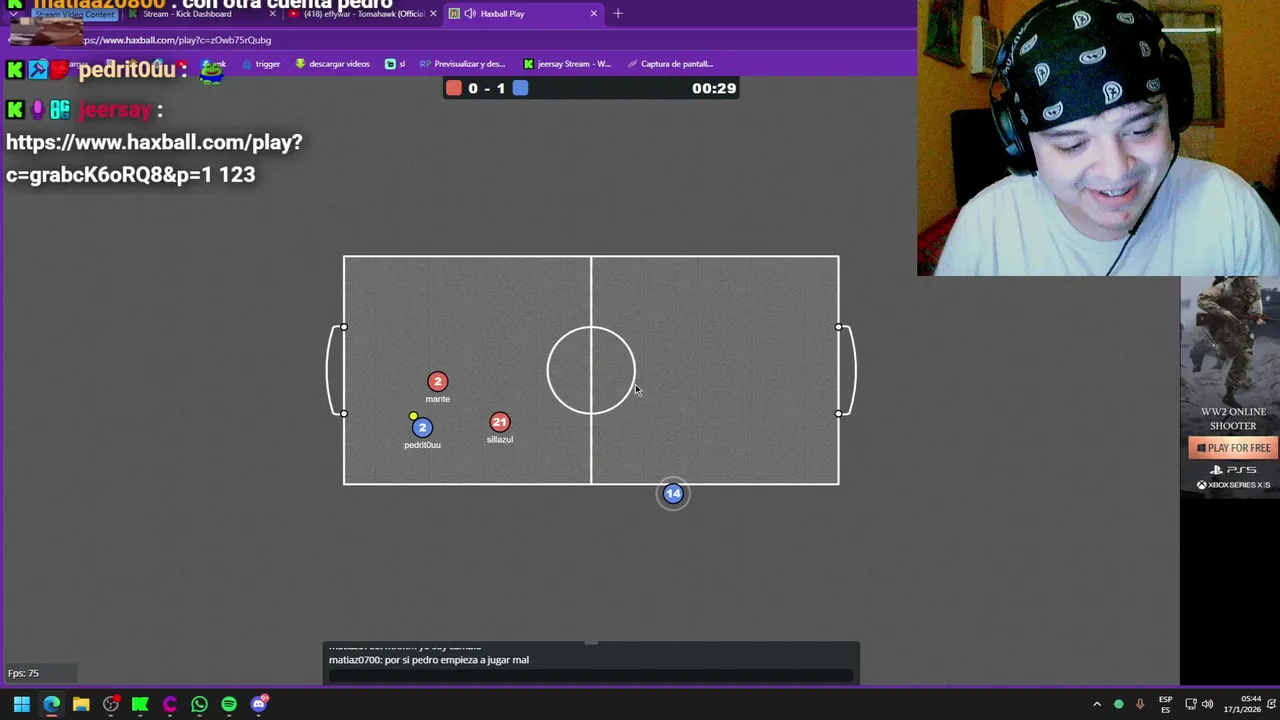Click the jeersay chat overlay username
This screenshot has width=1280, height=720.
click(115, 110)
